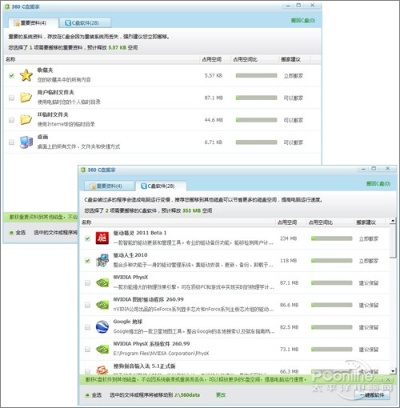Click scrollbar up arrow in front window list
The height and width of the screenshot is (408, 400).
[x=393, y=221]
